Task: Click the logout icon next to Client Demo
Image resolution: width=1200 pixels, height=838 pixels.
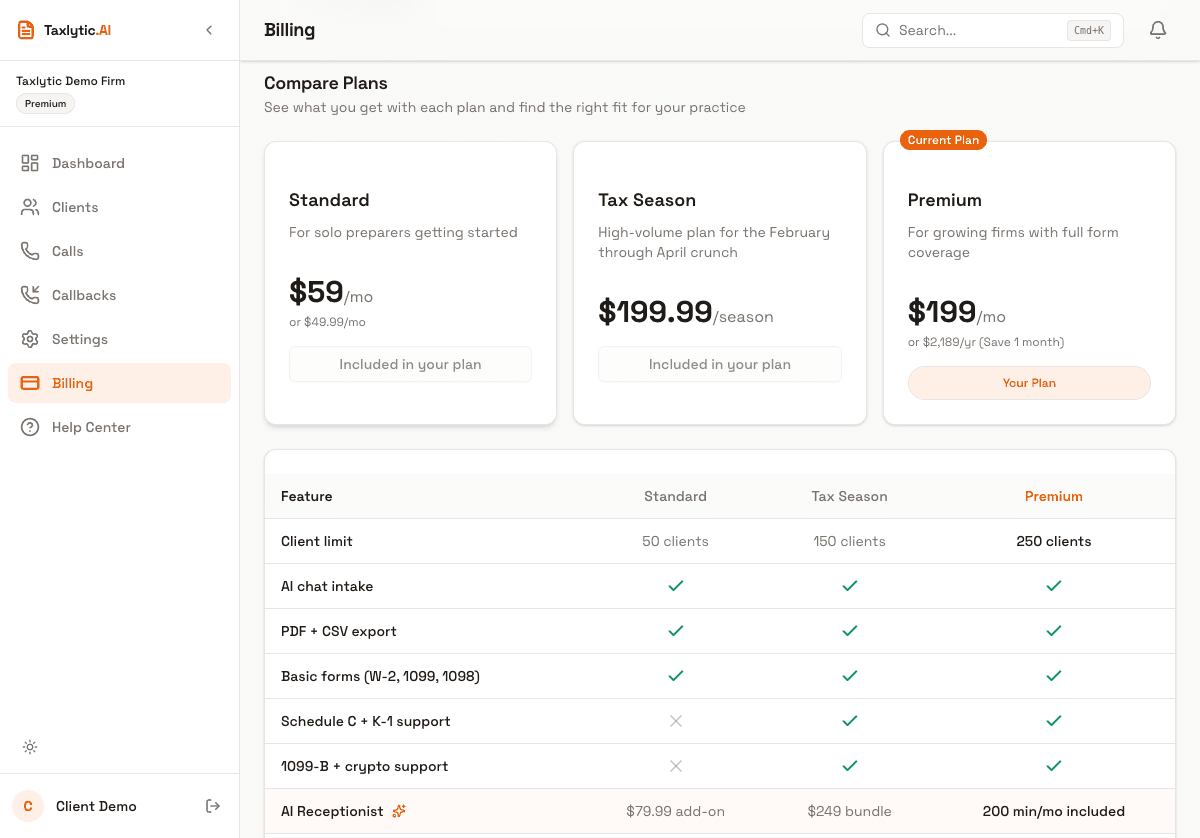Action: (213, 805)
